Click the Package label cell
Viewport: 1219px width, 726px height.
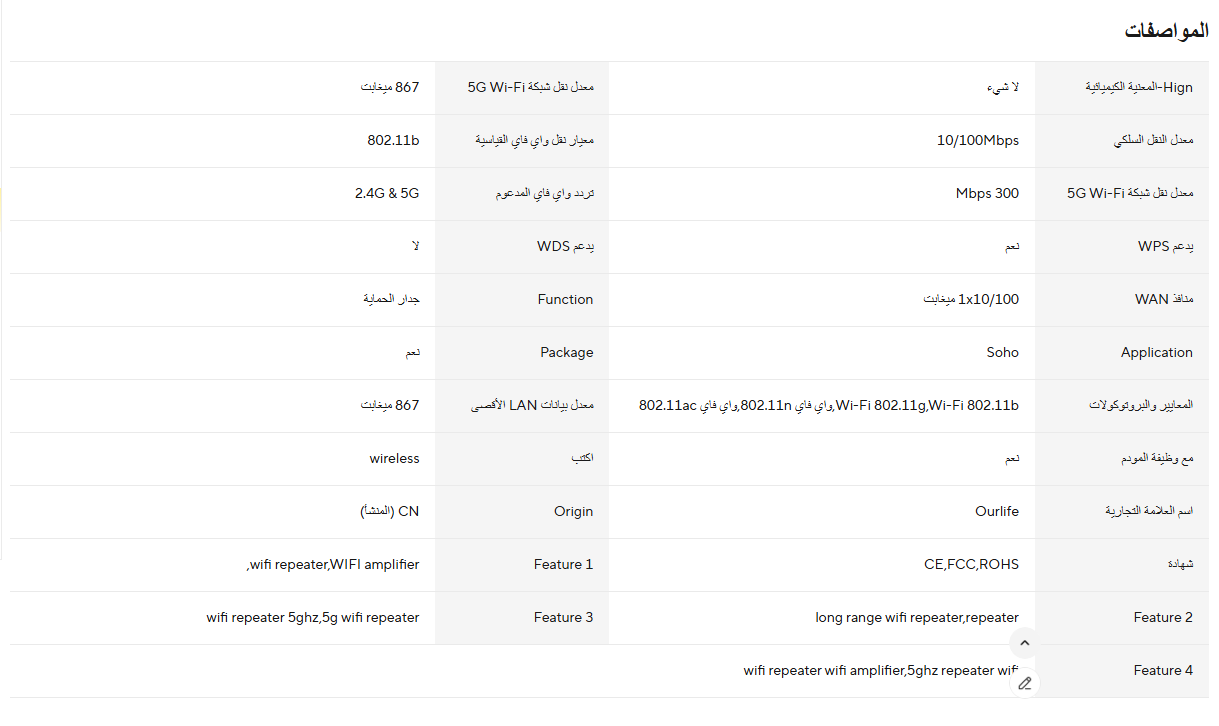pyautogui.click(x=522, y=353)
